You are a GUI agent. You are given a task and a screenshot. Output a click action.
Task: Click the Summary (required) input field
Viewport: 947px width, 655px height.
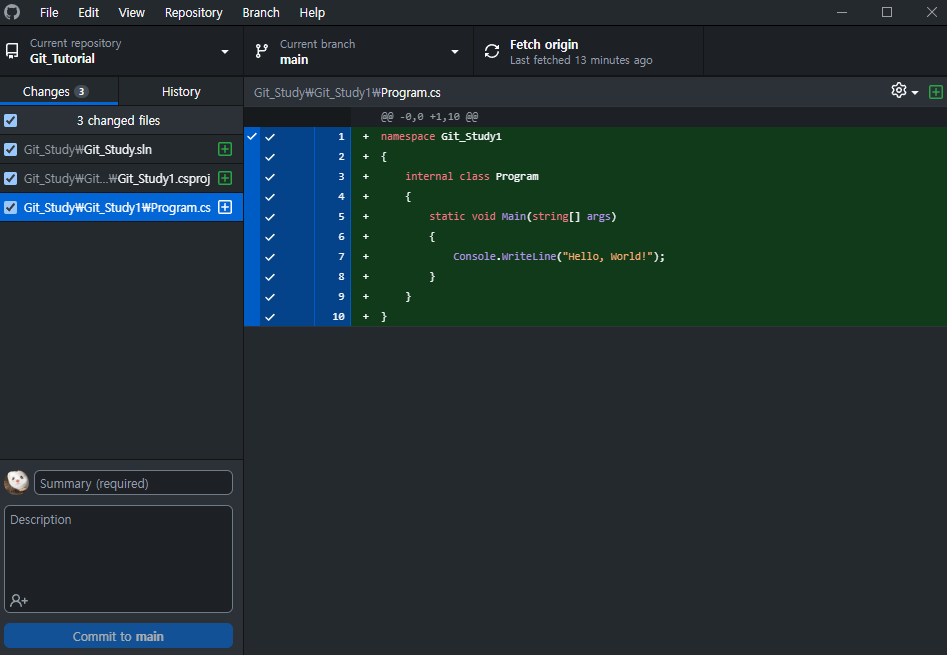click(133, 483)
